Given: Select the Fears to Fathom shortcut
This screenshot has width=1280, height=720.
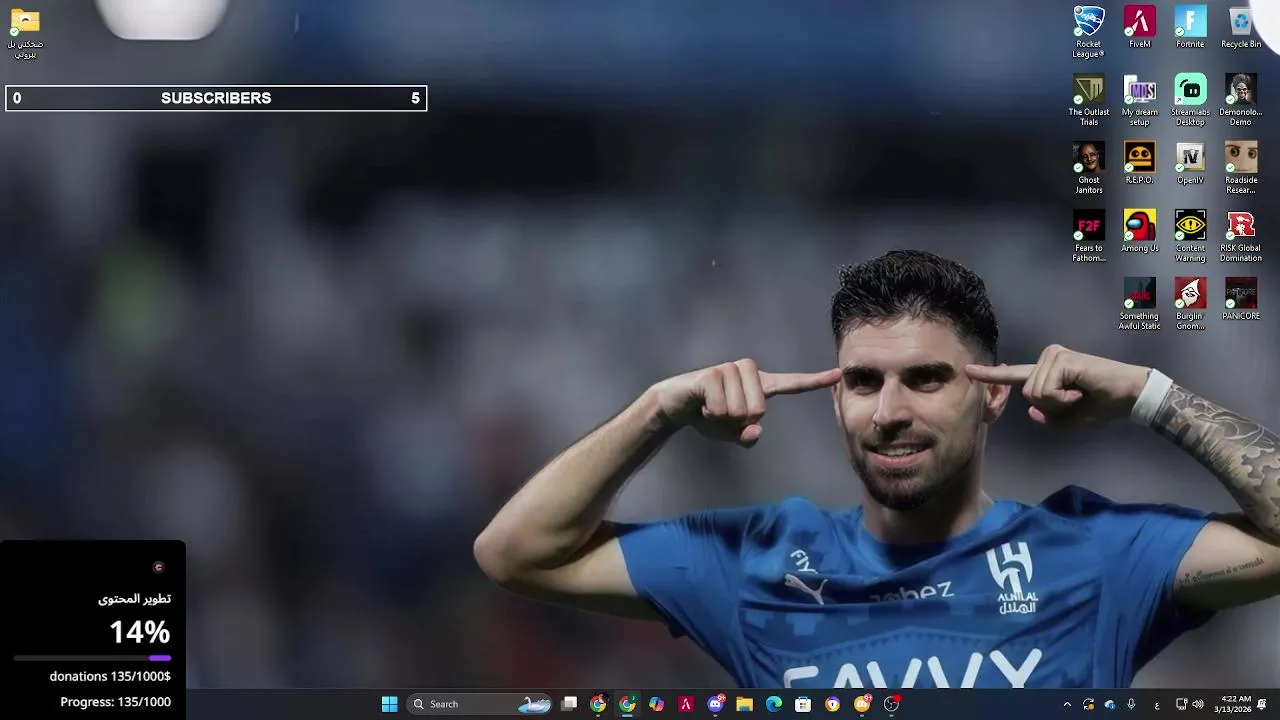Looking at the screenshot, I should point(1088,236).
